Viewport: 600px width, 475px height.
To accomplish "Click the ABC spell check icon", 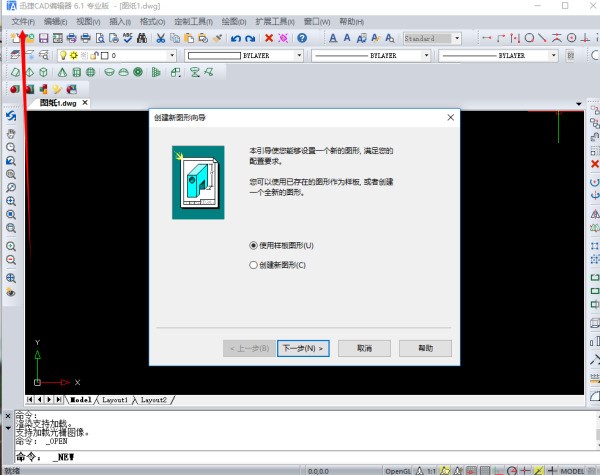I will (127, 38).
